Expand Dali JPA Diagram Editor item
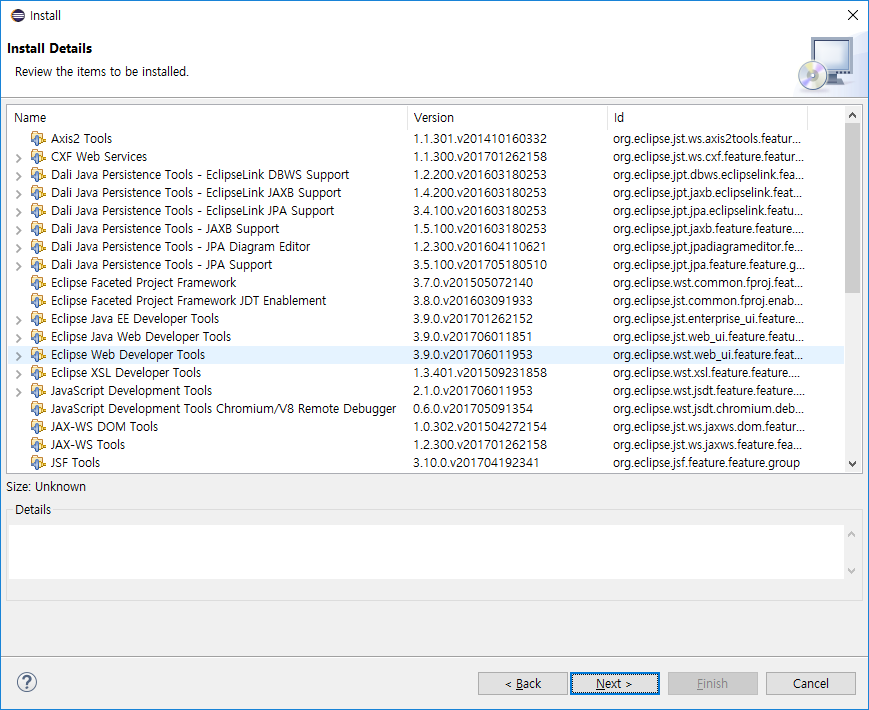 (x=19, y=248)
